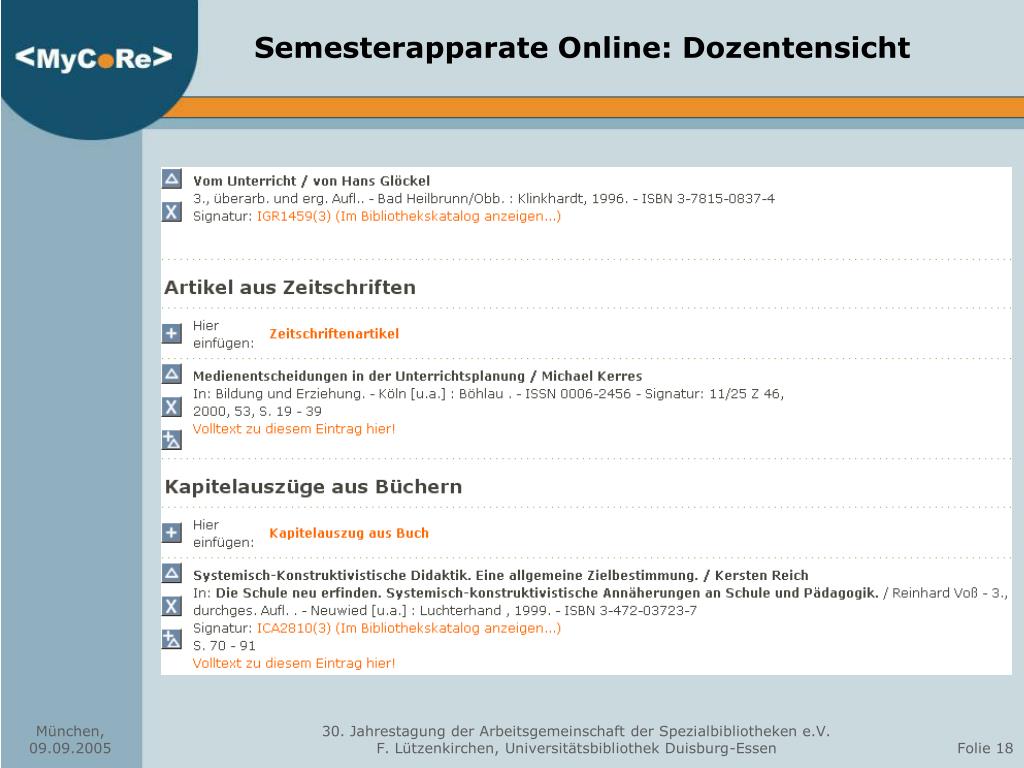Open the Kapitelauszug aus Buch insert link

[x=349, y=533]
